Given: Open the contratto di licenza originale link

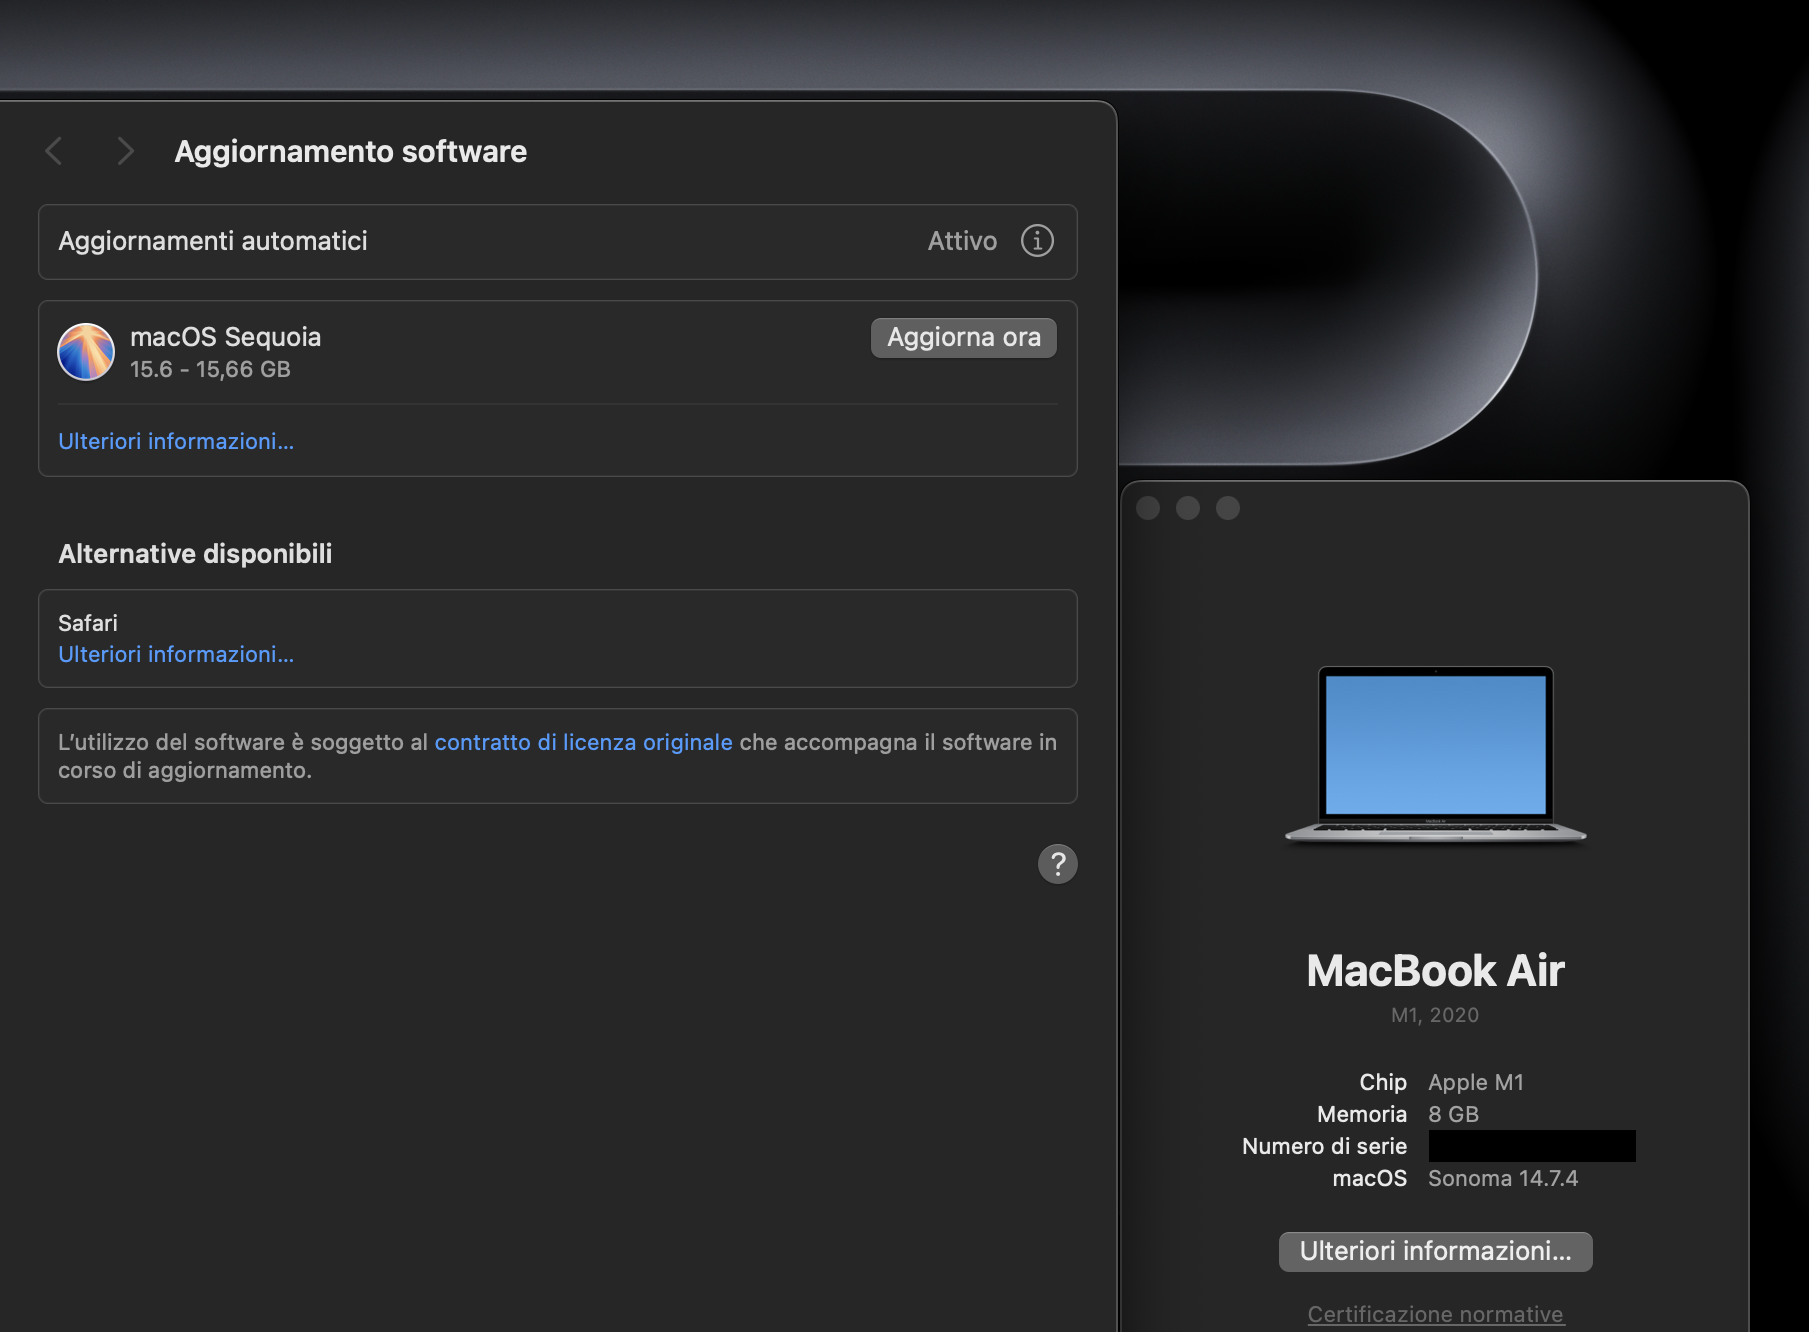Looking at the screenshot, I should (584, 742).
